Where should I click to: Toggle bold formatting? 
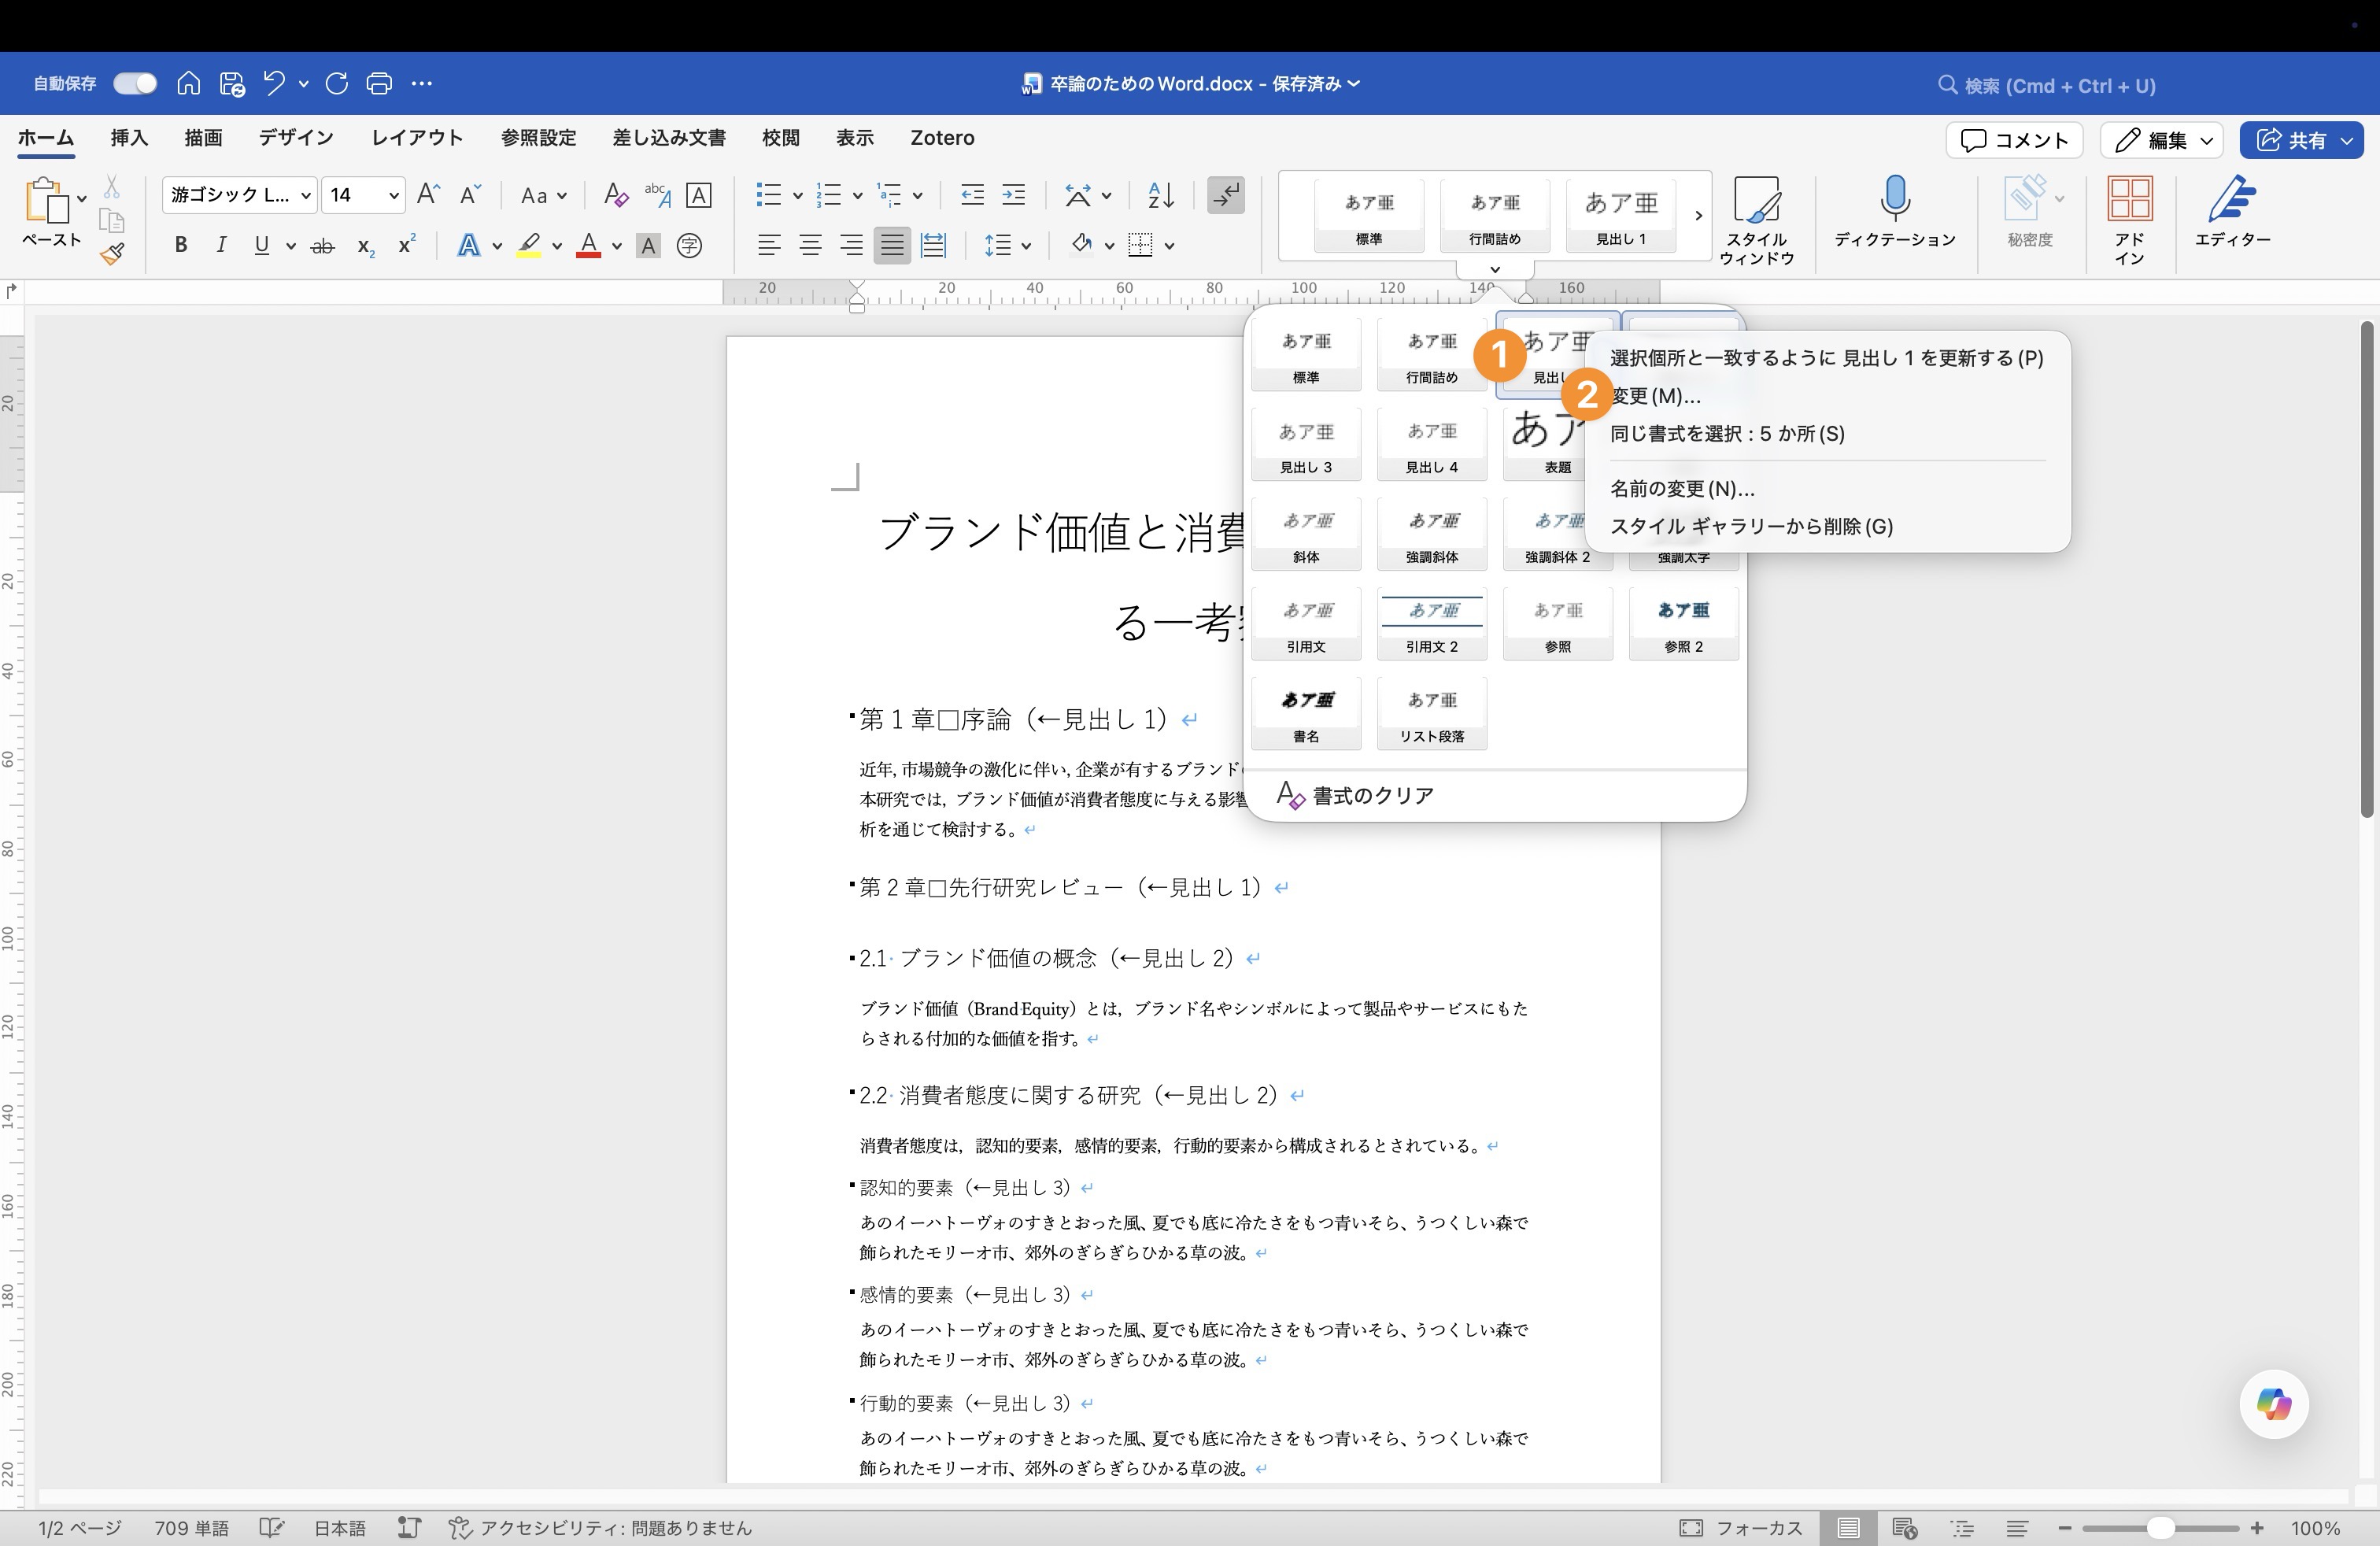181,245
